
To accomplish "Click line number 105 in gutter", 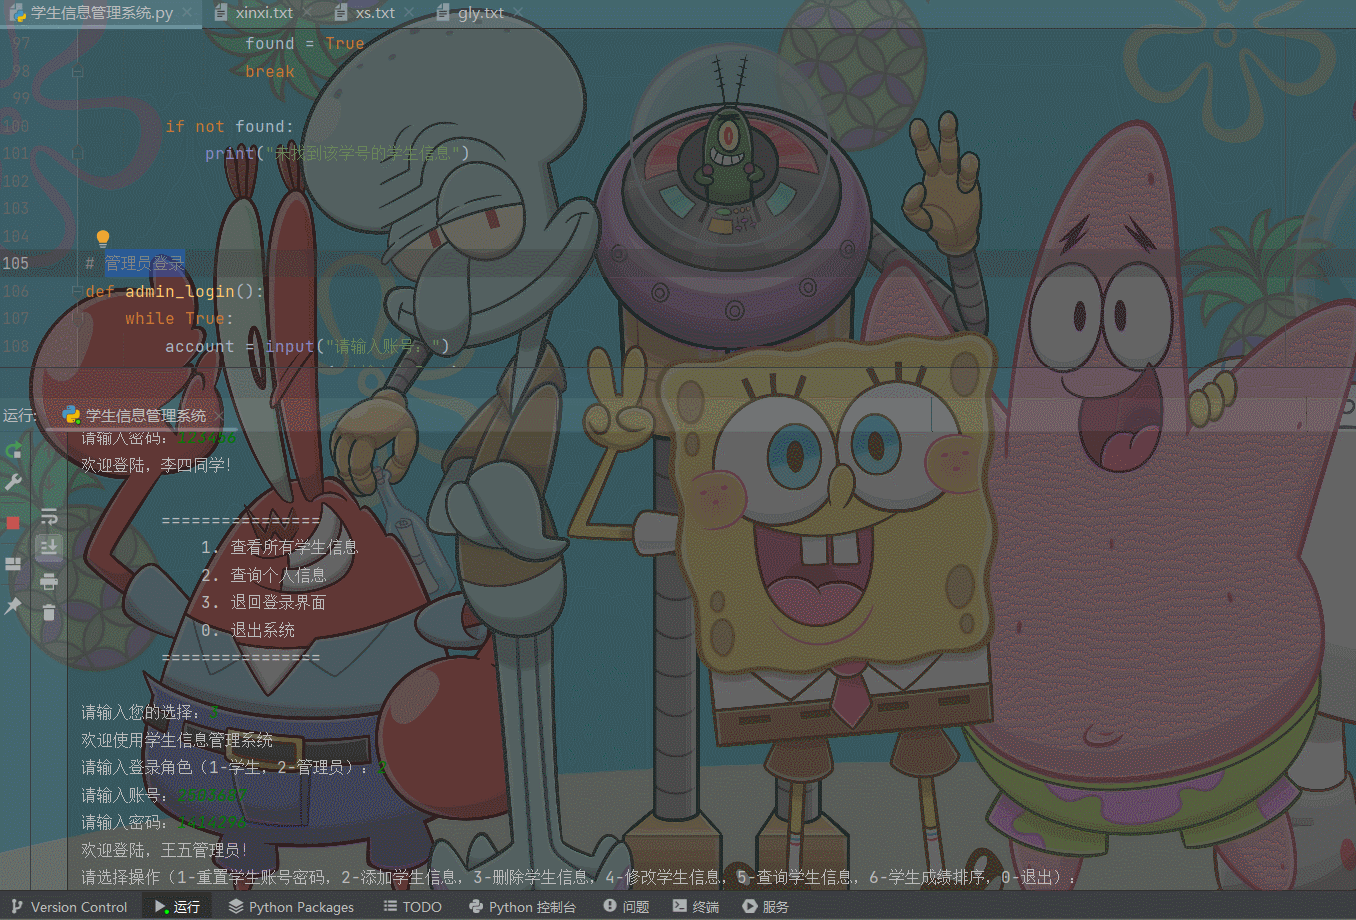I will [16, 263].
